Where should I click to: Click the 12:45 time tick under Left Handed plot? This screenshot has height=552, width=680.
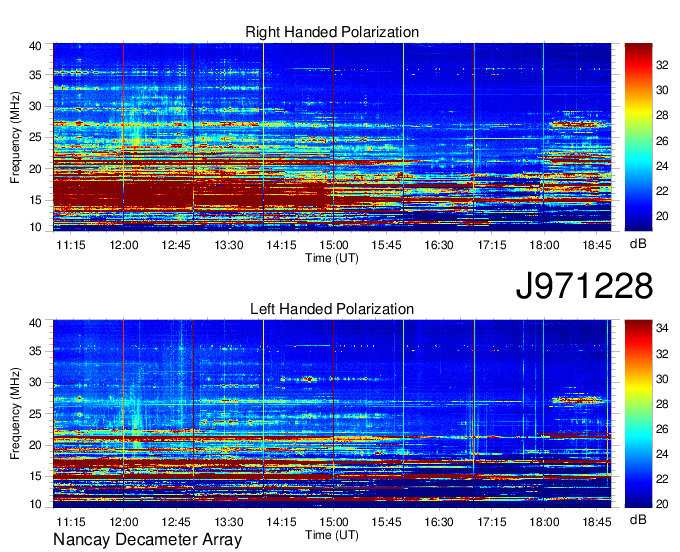(176, 522)
